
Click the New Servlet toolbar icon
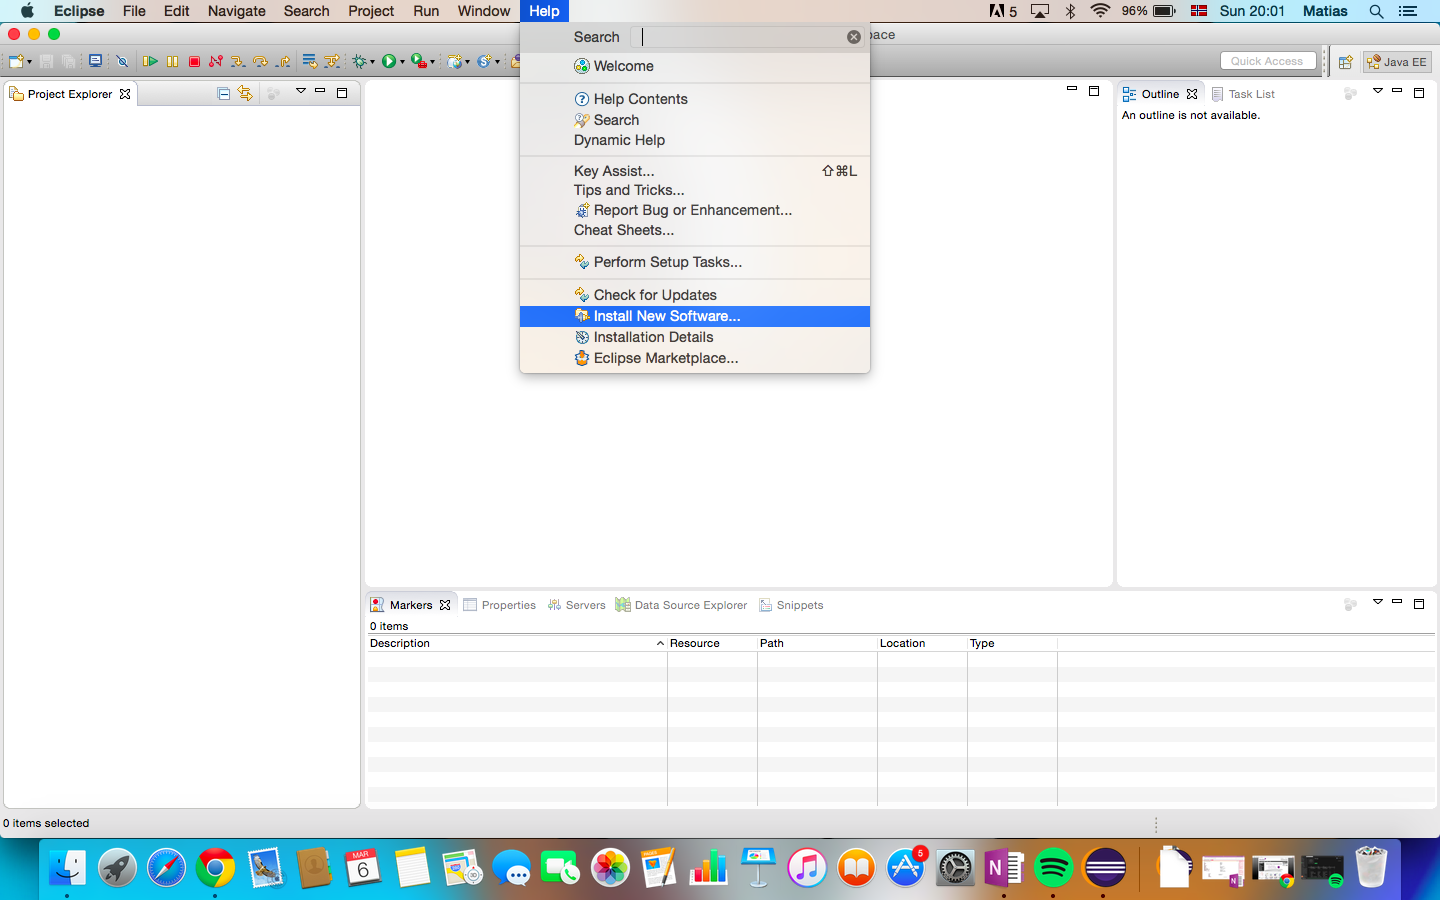485,62
